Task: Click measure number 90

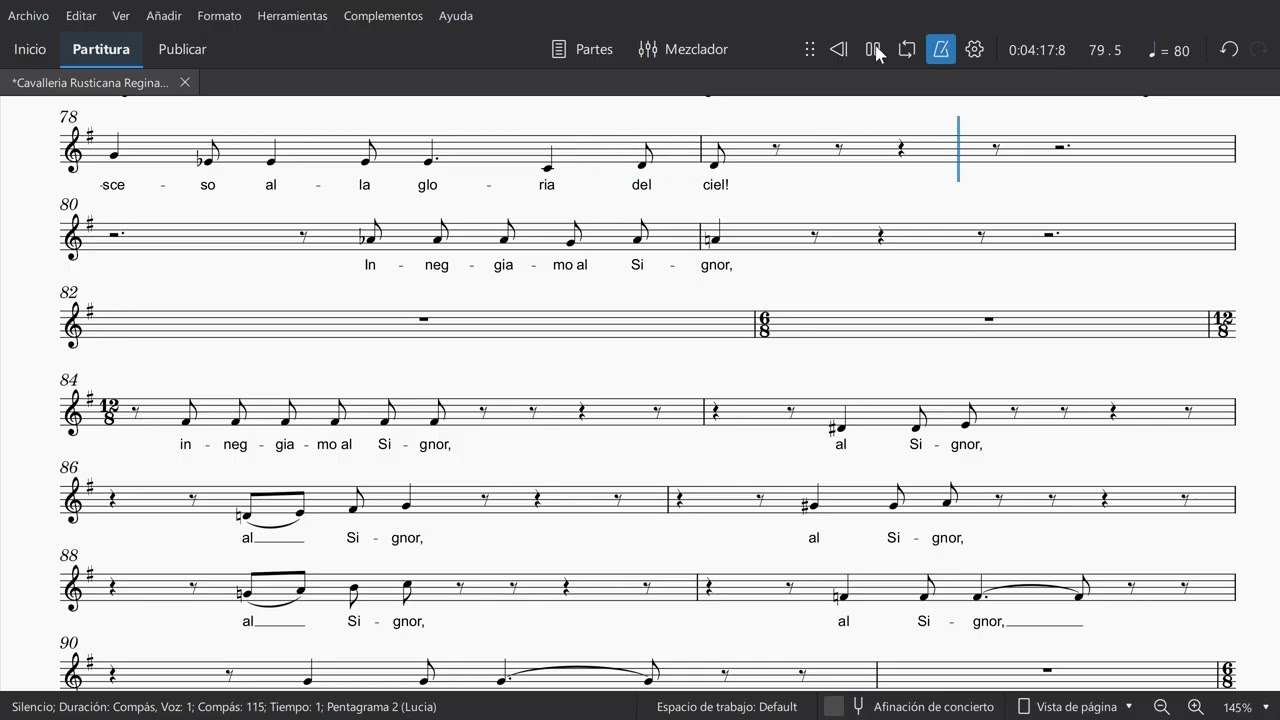Action: [x=69, y=644]
